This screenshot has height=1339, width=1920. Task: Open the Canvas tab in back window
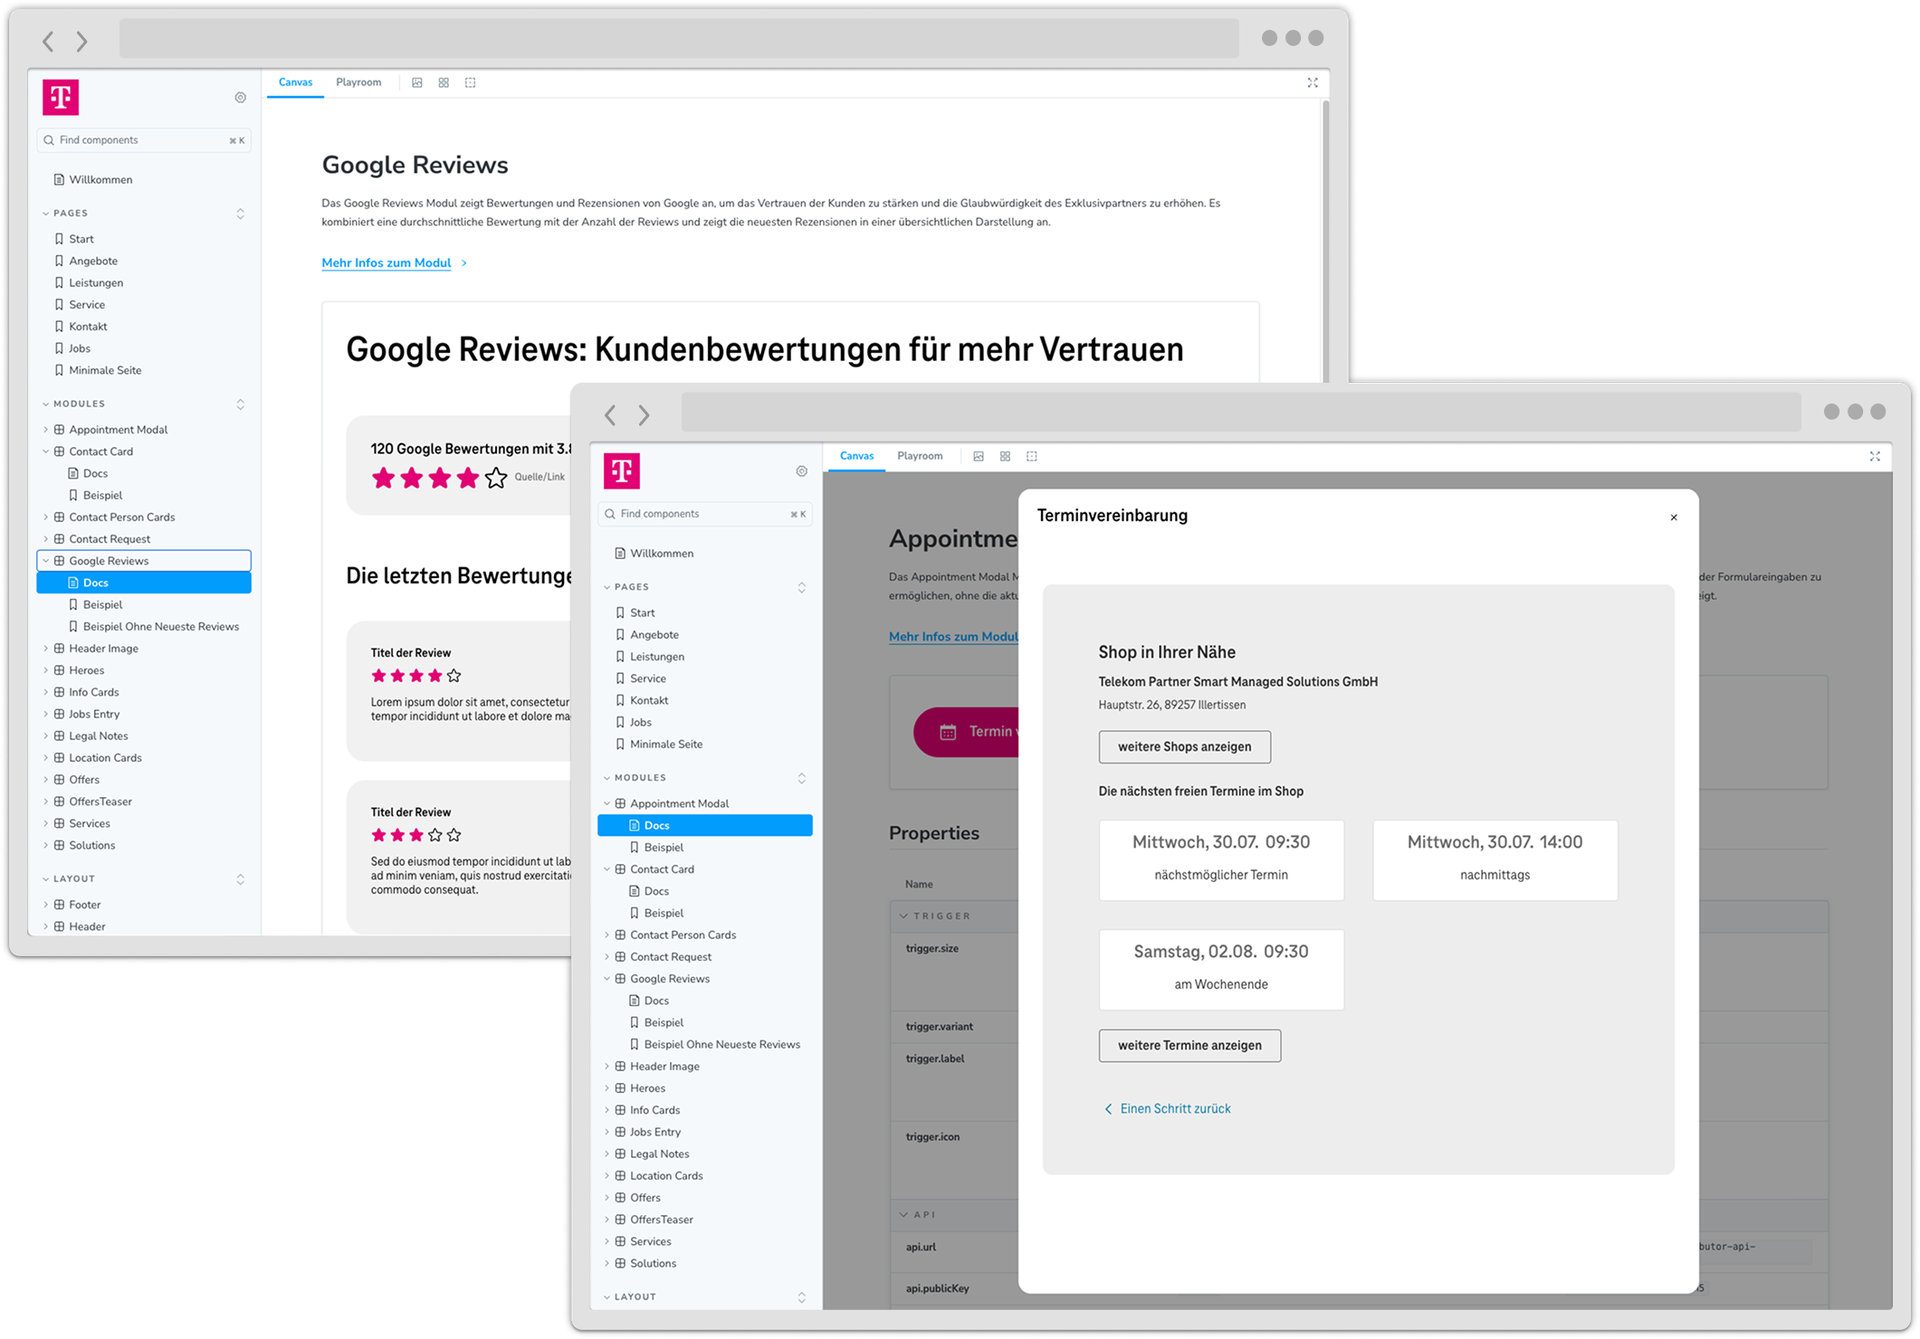click(295, 83)
